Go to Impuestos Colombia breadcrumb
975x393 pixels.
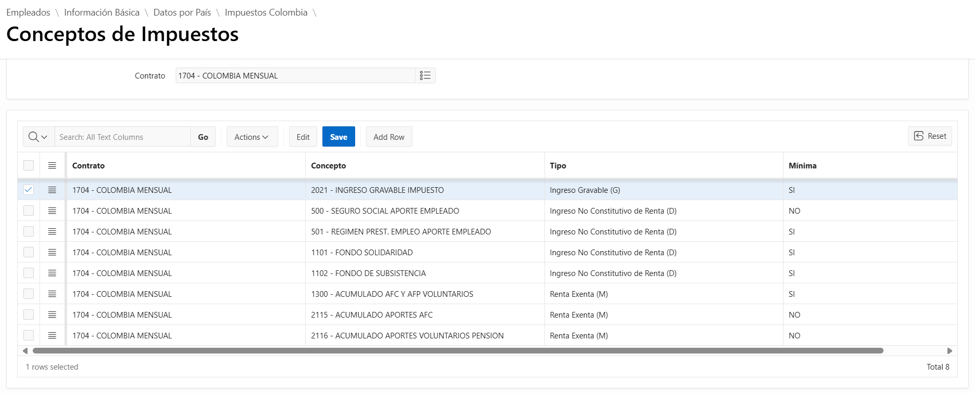[x=266, y=12]
